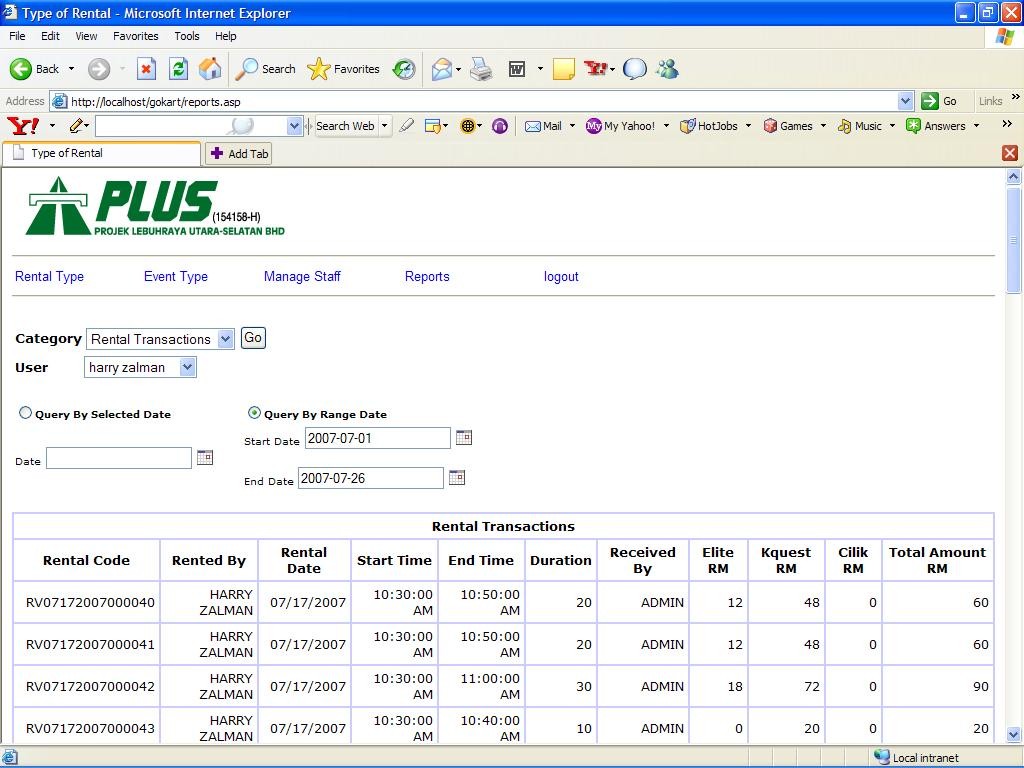The width and height of the screenshot is (1024, 768).
Task: Click the Back navigation icon
Action: coord(22,69)
